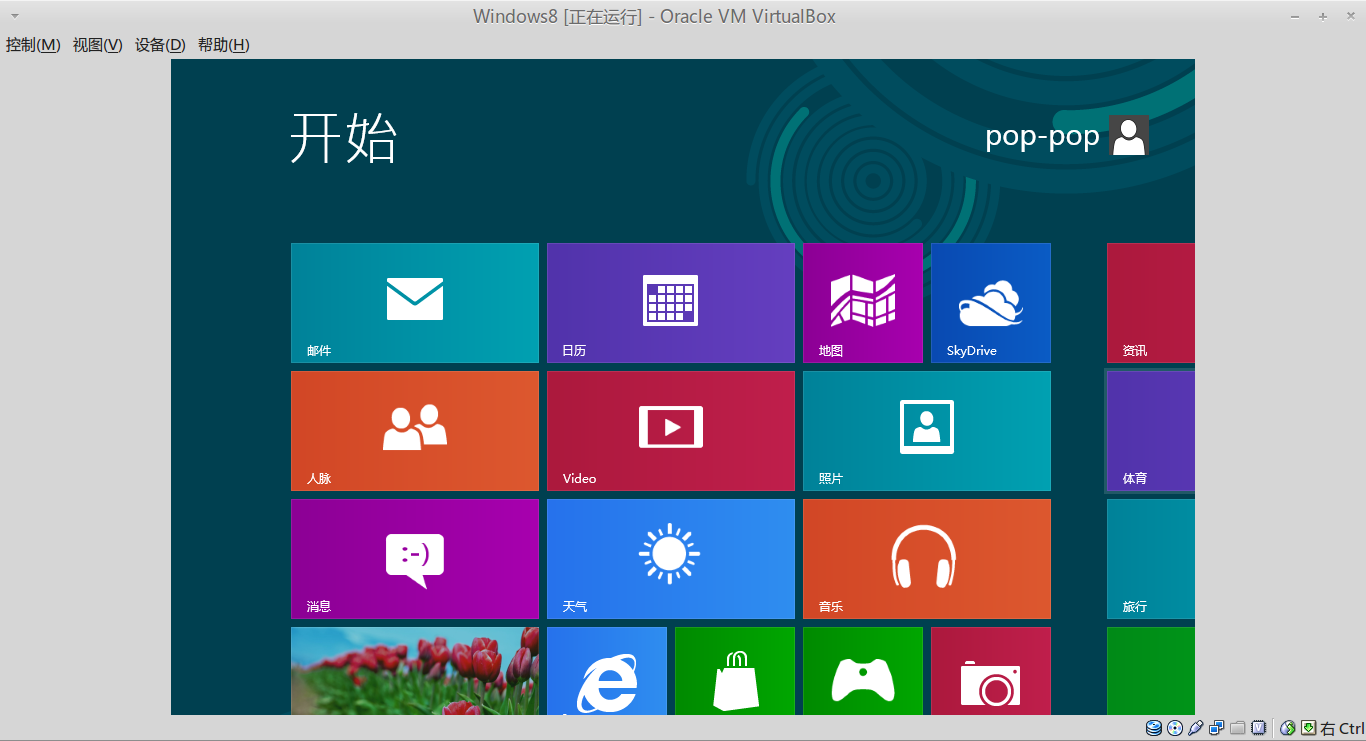This screenshot has width=1366, height=741.
Task: Open the Desktop tile with tulips
Action: [x=415, y=671]
